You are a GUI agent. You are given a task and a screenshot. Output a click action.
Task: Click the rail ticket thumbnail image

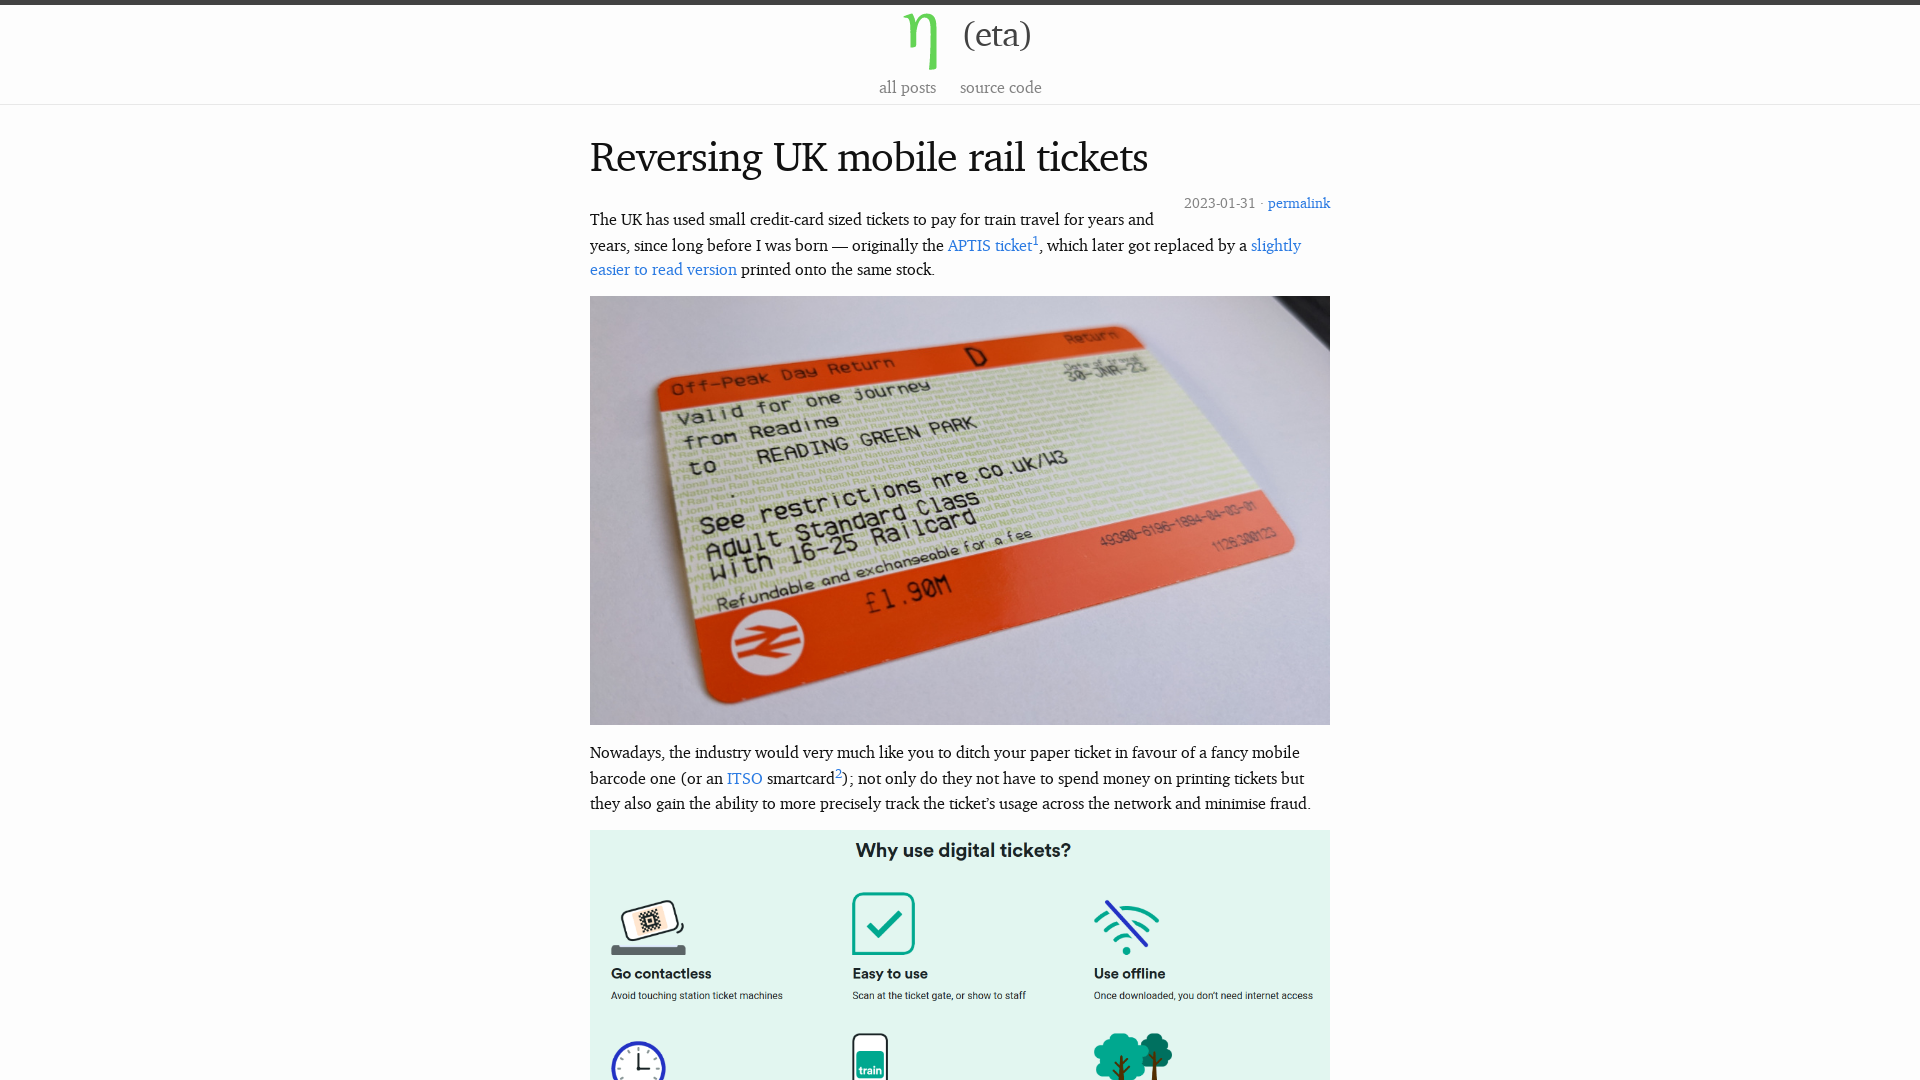point(960,510)
